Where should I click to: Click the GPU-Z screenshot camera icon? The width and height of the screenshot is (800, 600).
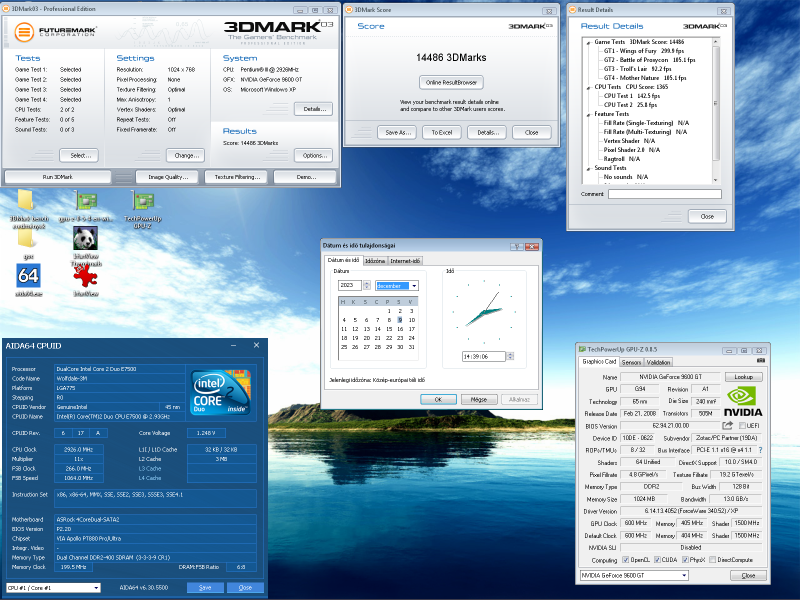[761, 361]
